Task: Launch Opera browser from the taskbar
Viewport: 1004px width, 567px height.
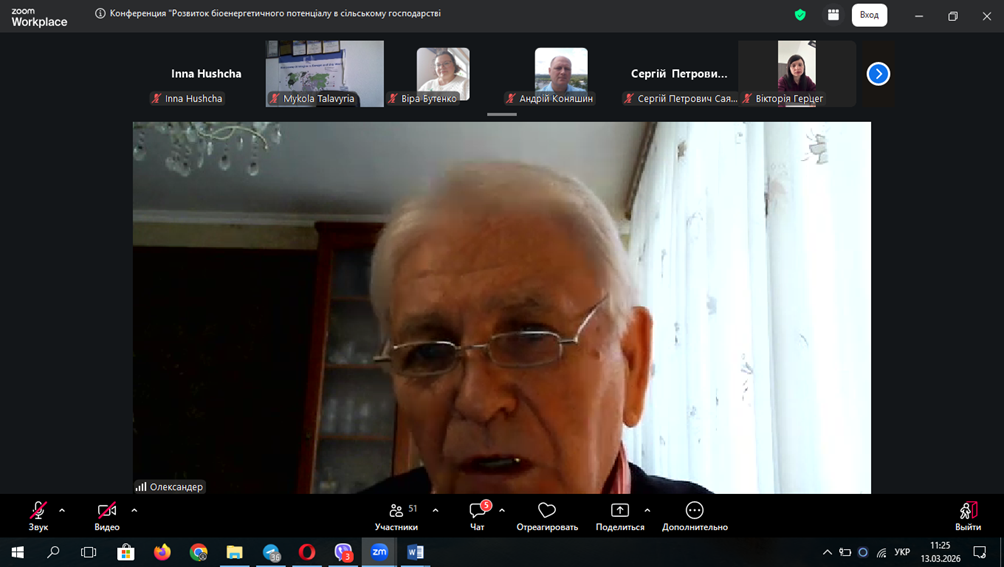Action: [x=307, y=552]
